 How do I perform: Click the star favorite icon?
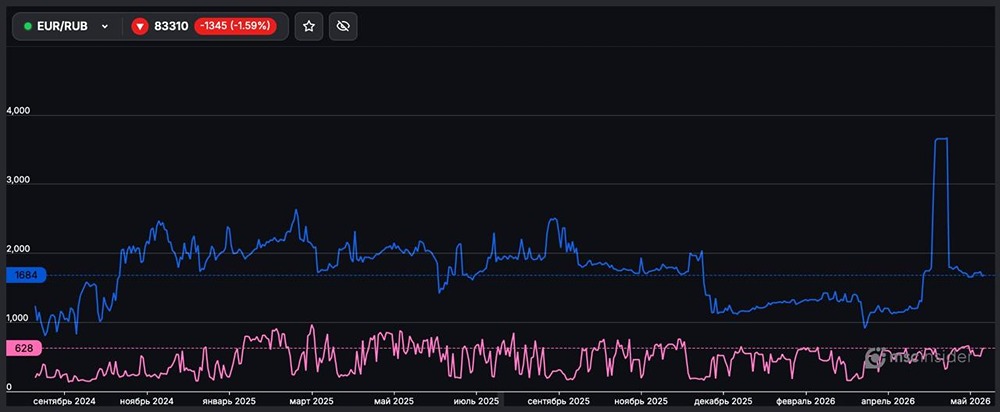coord(309,26)
